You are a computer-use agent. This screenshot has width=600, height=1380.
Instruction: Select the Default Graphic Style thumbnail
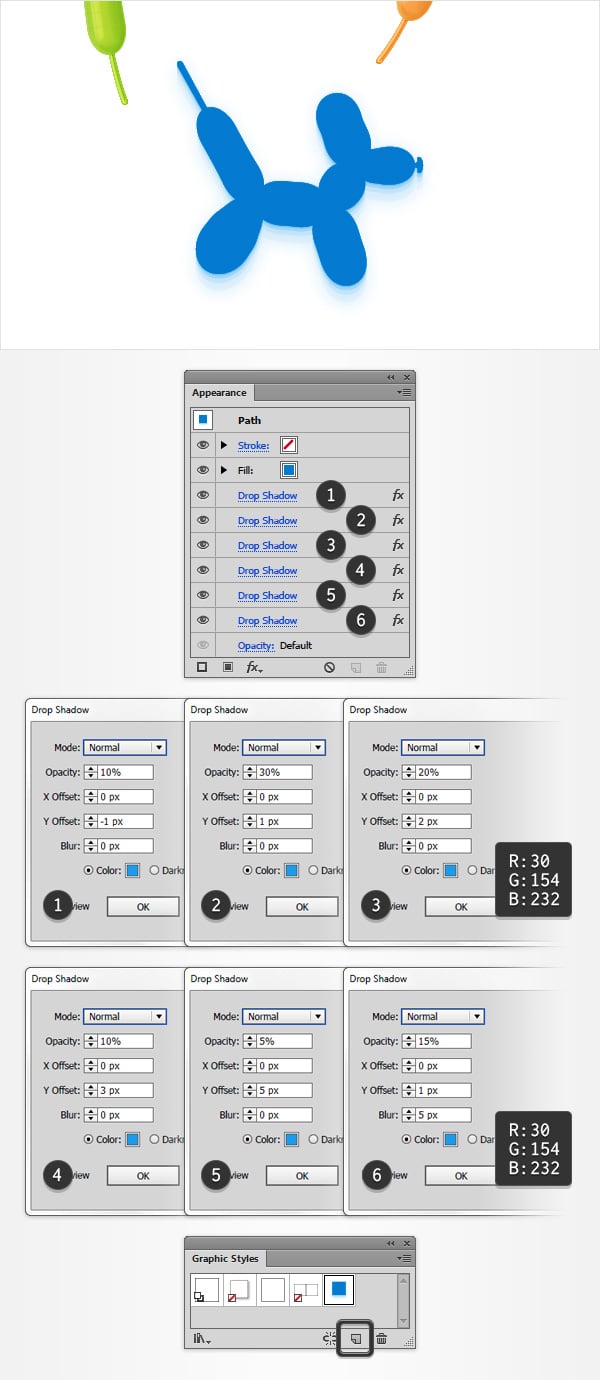206,1289
